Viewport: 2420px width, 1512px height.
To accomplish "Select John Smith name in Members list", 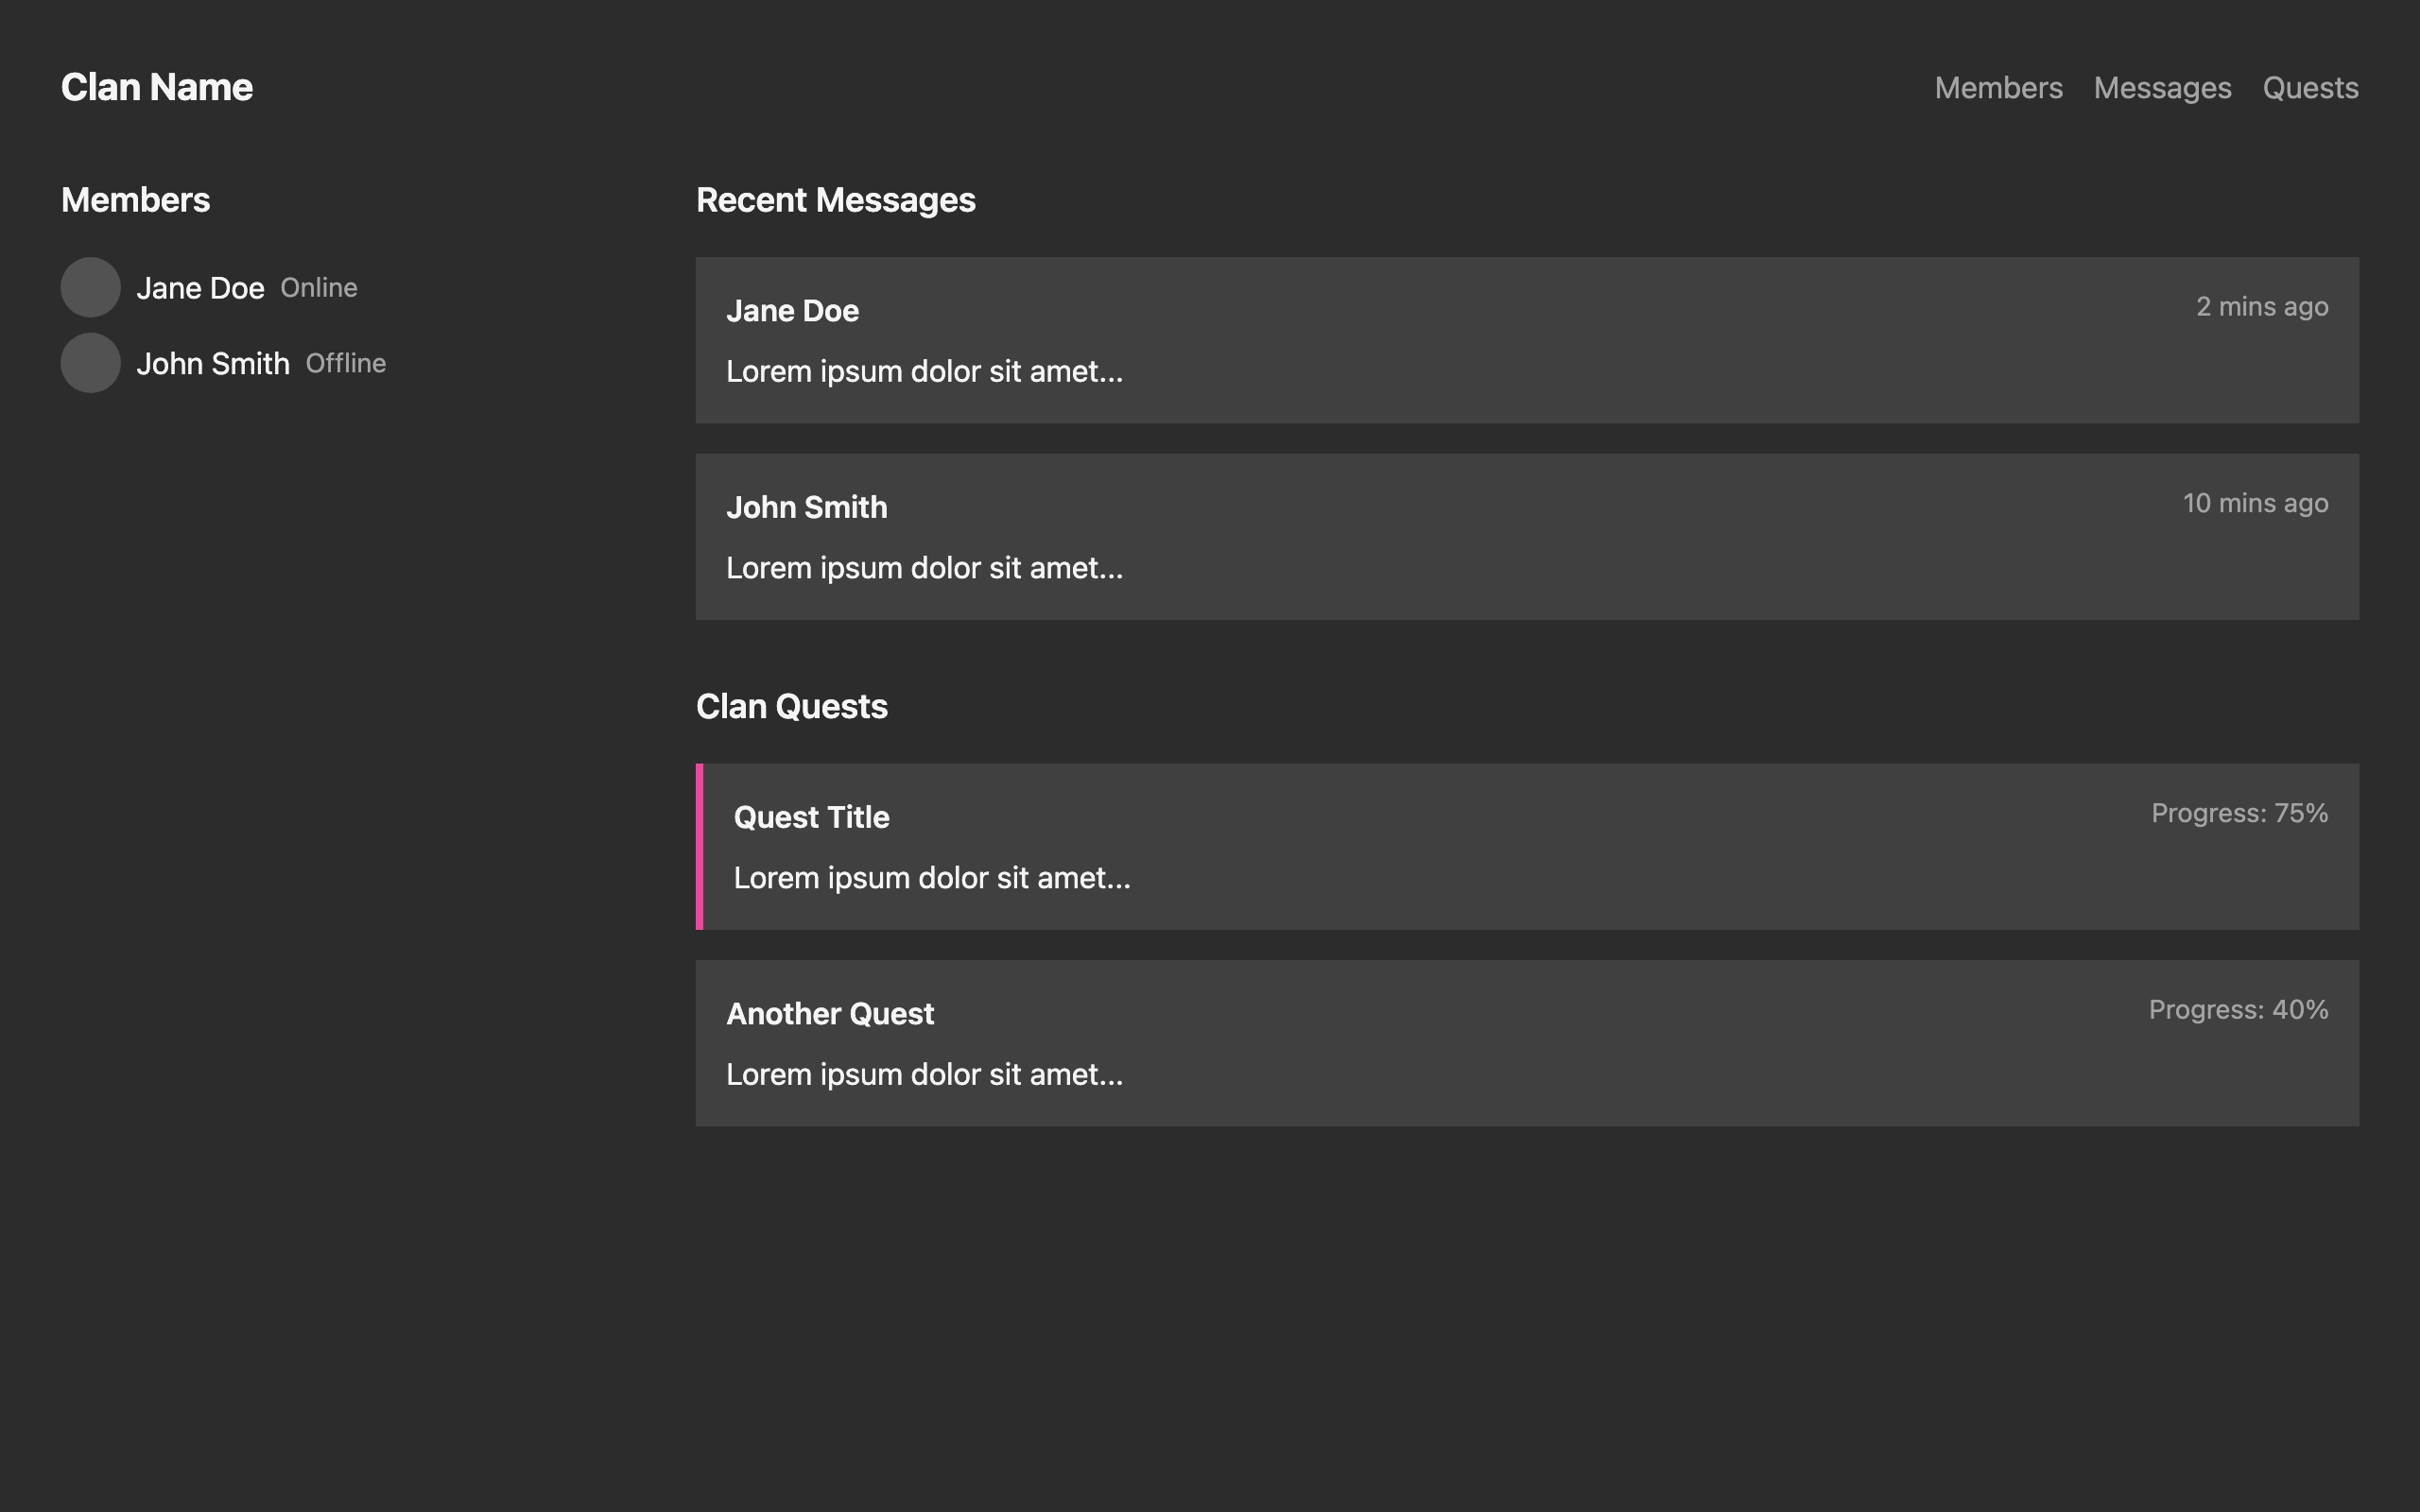I will (x=213, y=363).
